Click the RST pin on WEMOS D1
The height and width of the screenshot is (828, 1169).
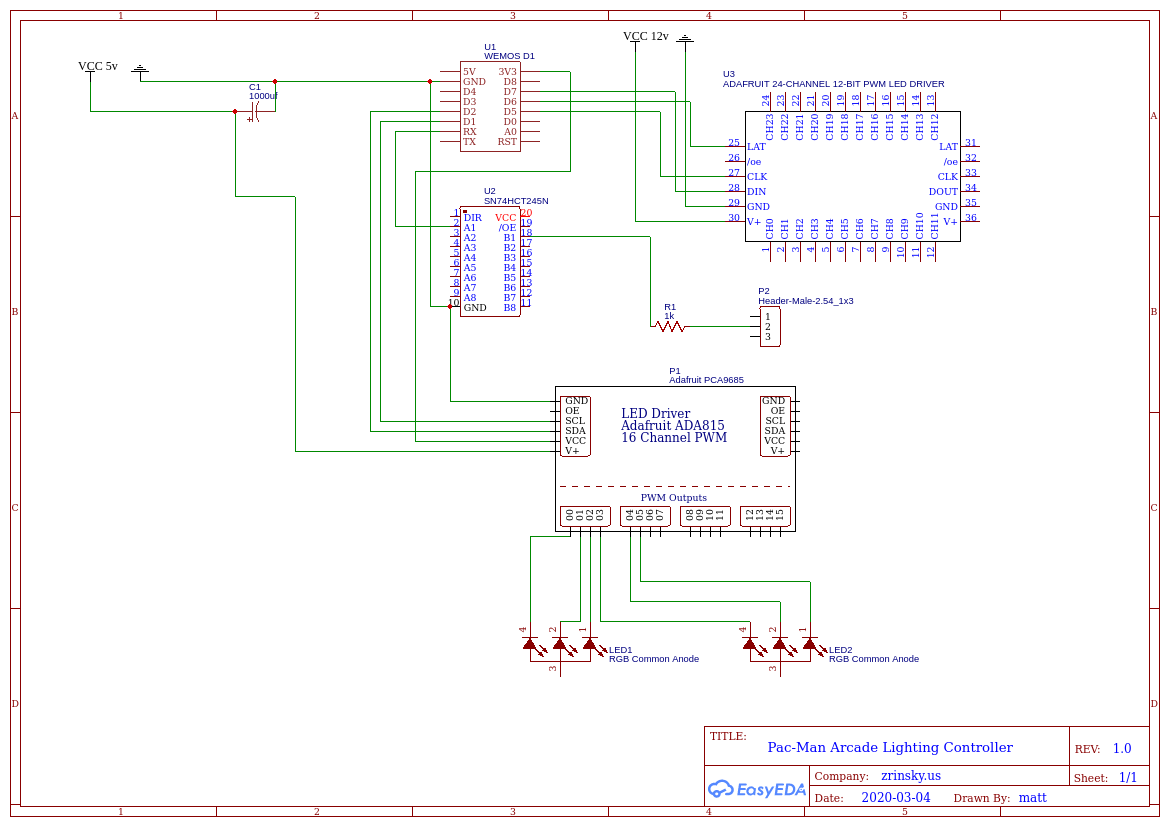[507, 142]
